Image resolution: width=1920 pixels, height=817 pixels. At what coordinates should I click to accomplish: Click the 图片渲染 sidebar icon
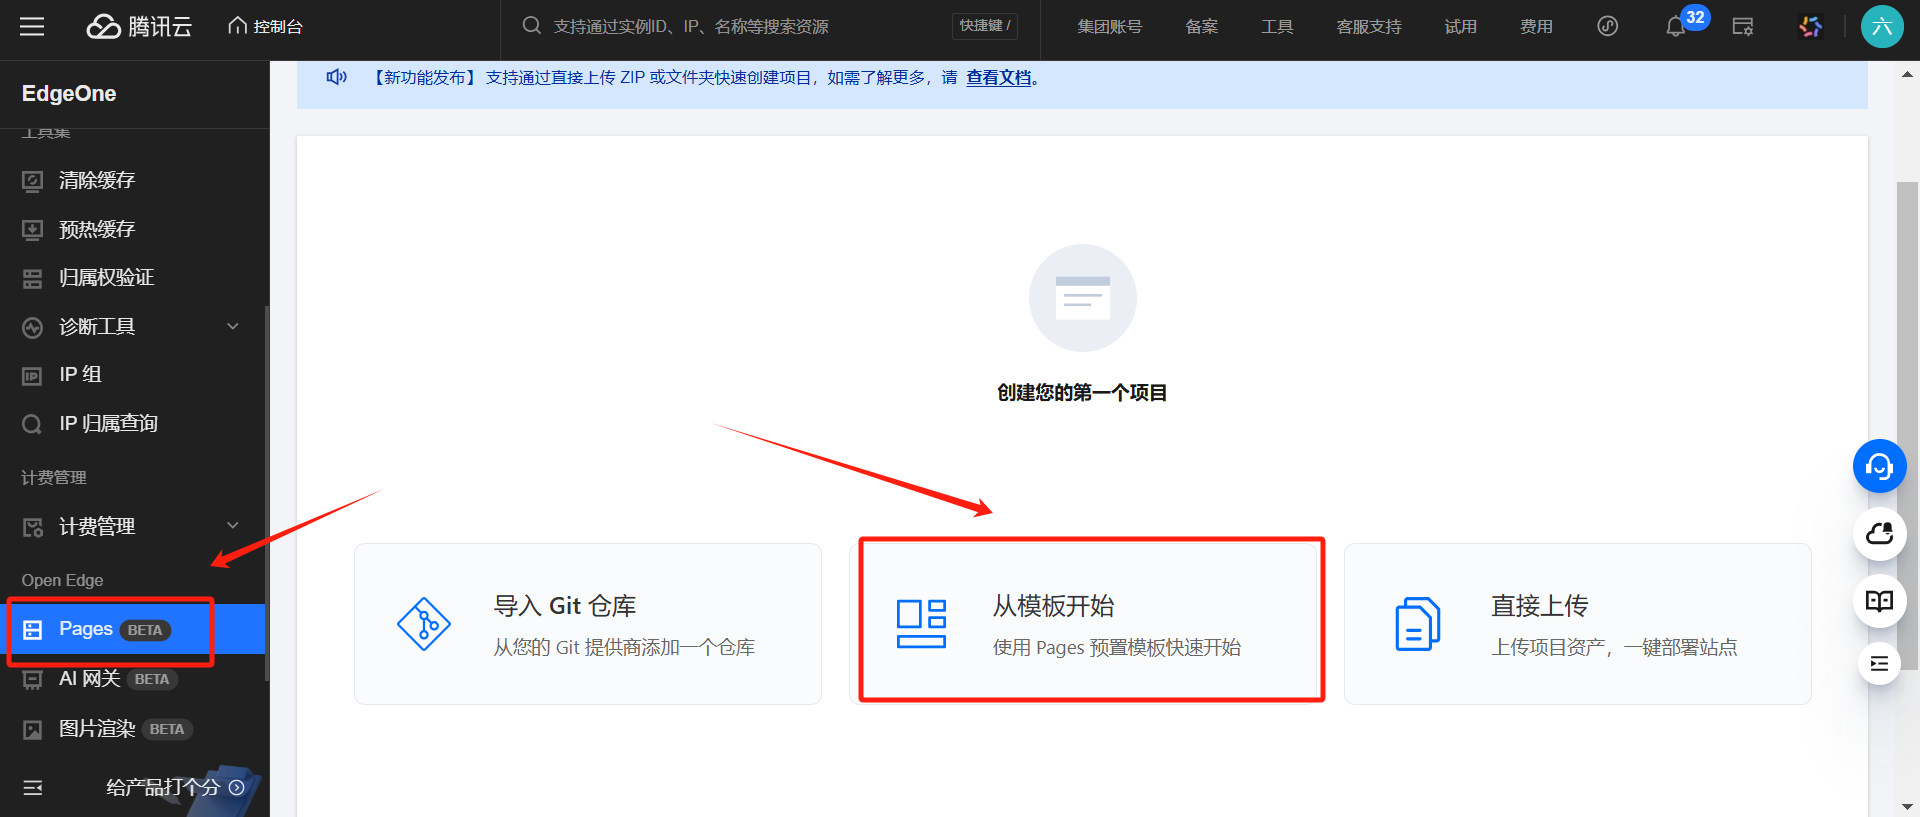coord(33,730)
